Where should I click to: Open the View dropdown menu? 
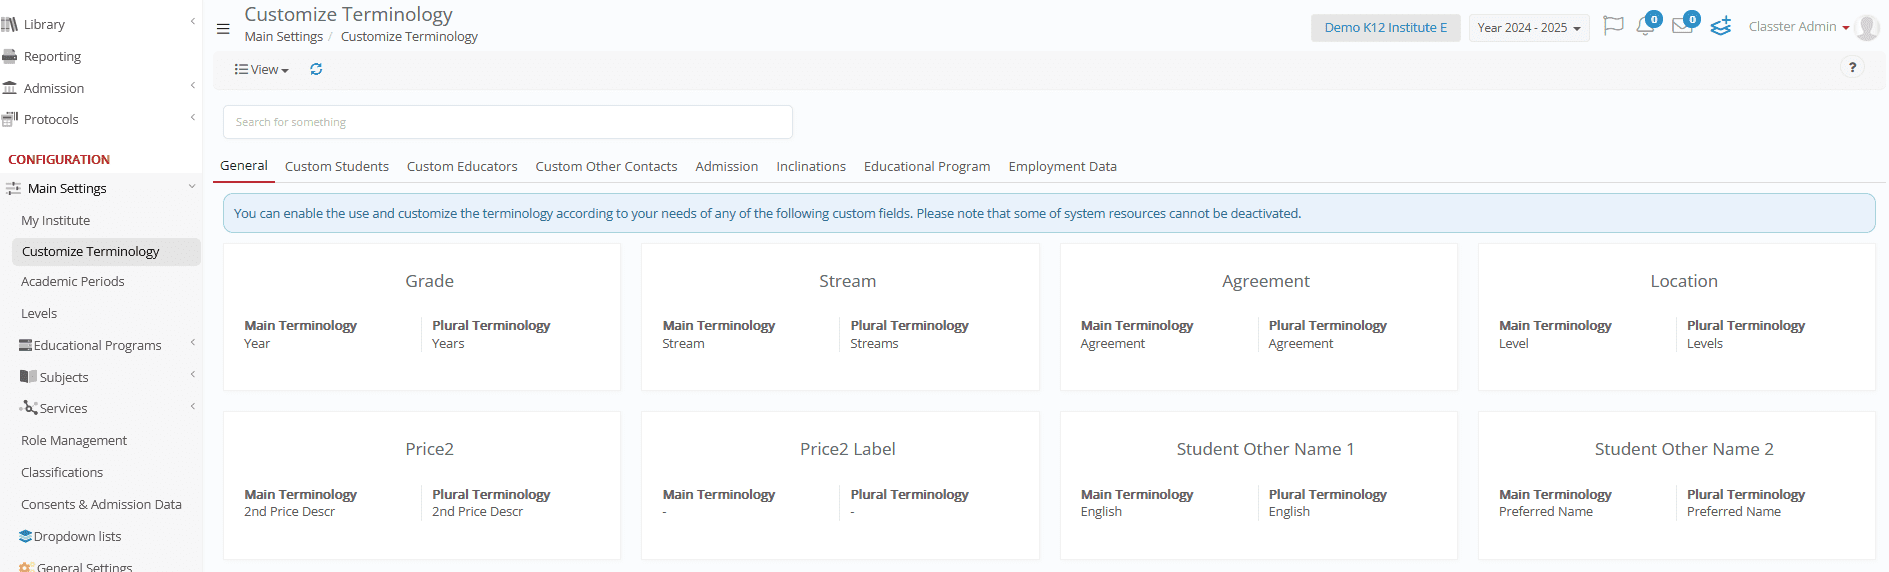tap(262, 69)
